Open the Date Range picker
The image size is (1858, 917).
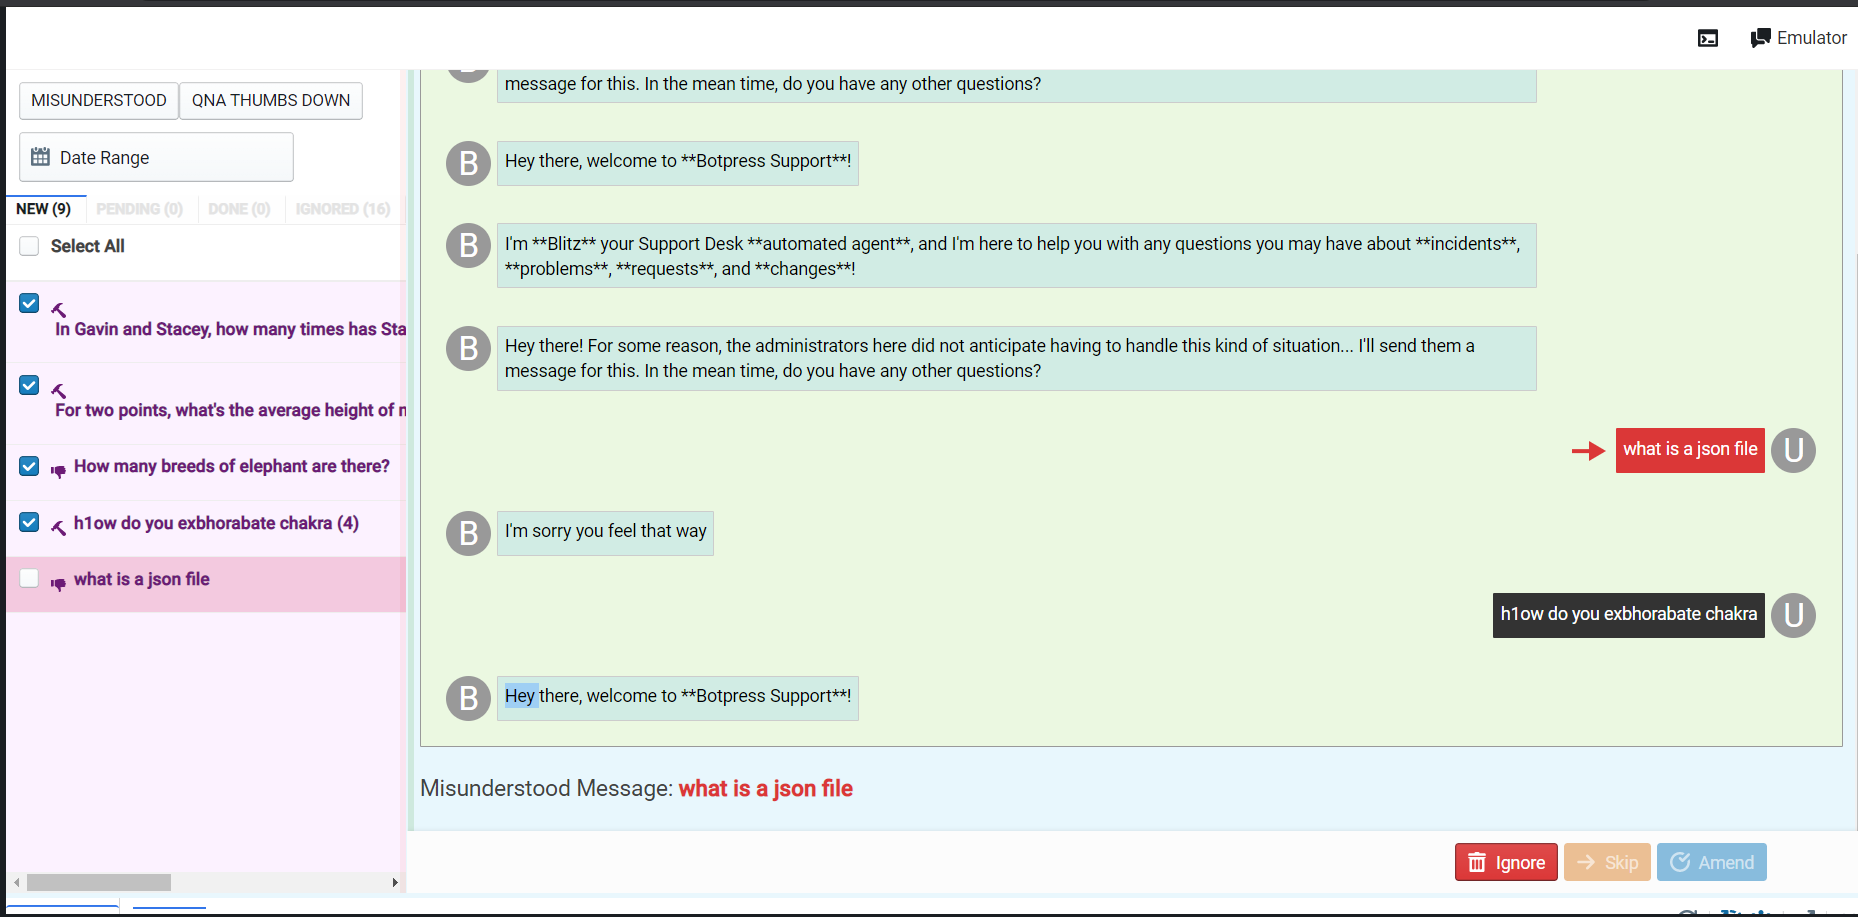tap(156, 157)
